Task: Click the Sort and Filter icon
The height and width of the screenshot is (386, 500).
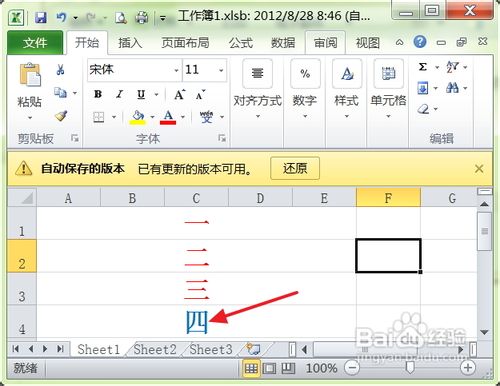Action: (x=453, y=67)
